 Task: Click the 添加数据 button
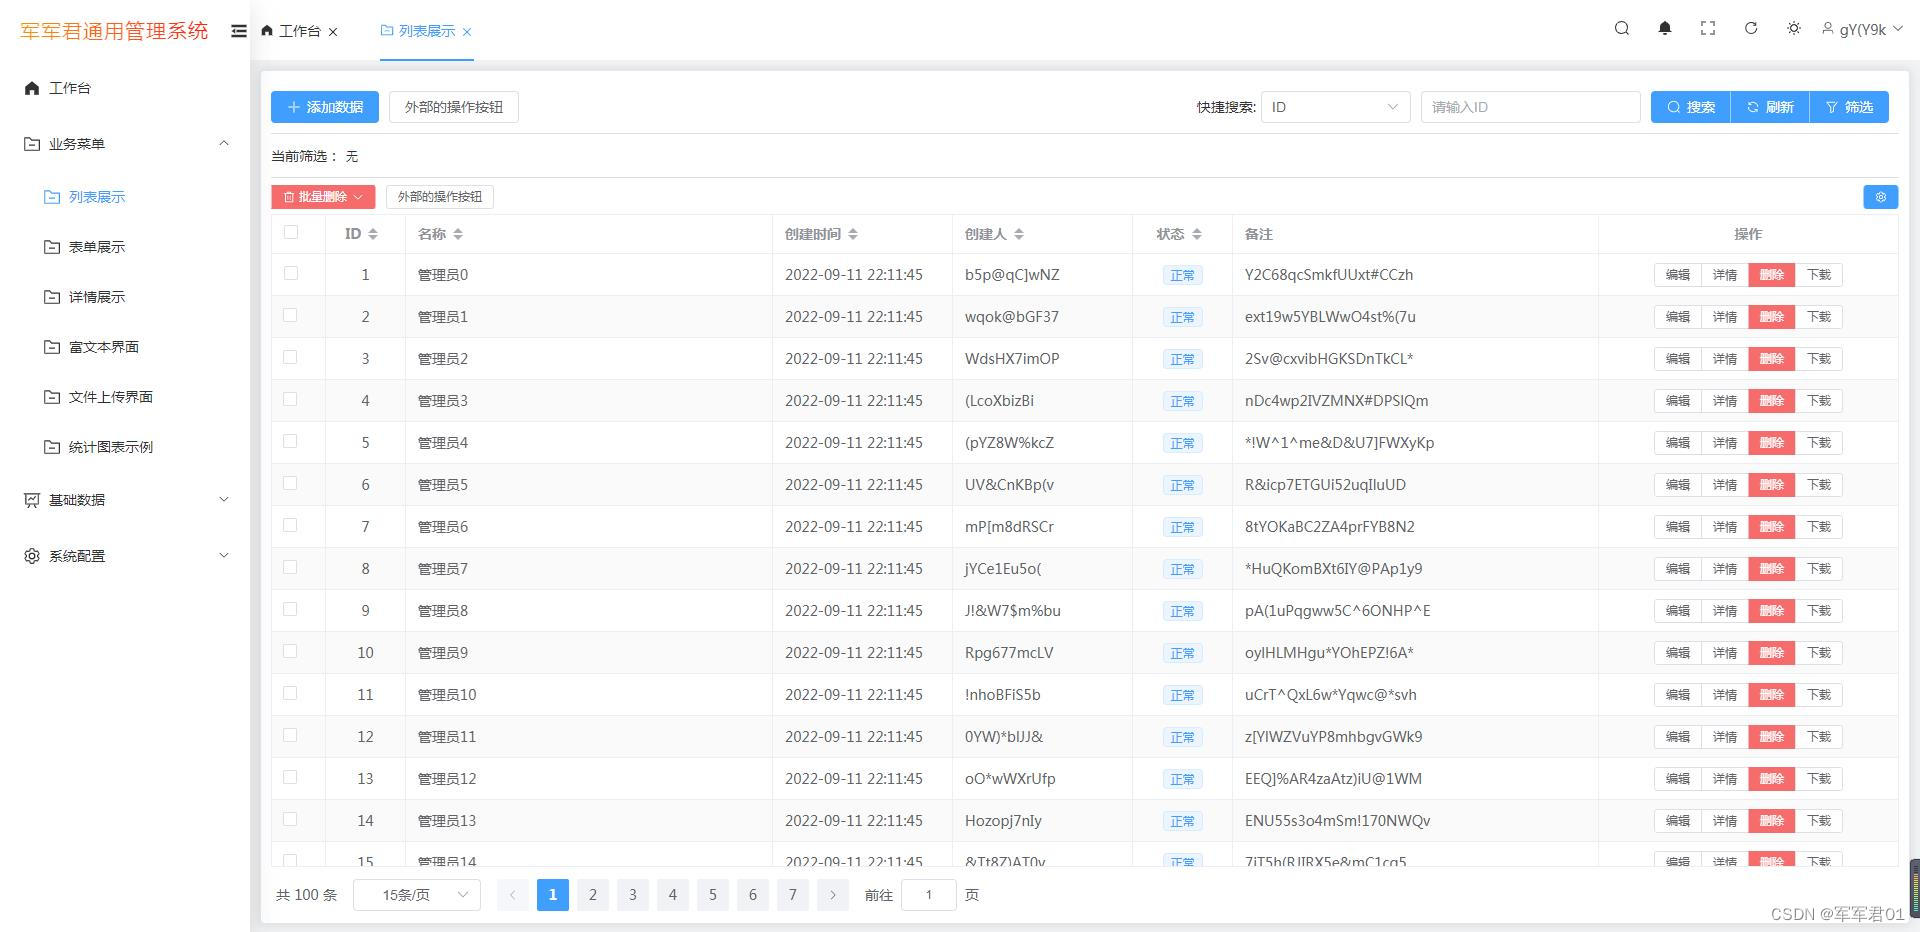coord(325,107)
